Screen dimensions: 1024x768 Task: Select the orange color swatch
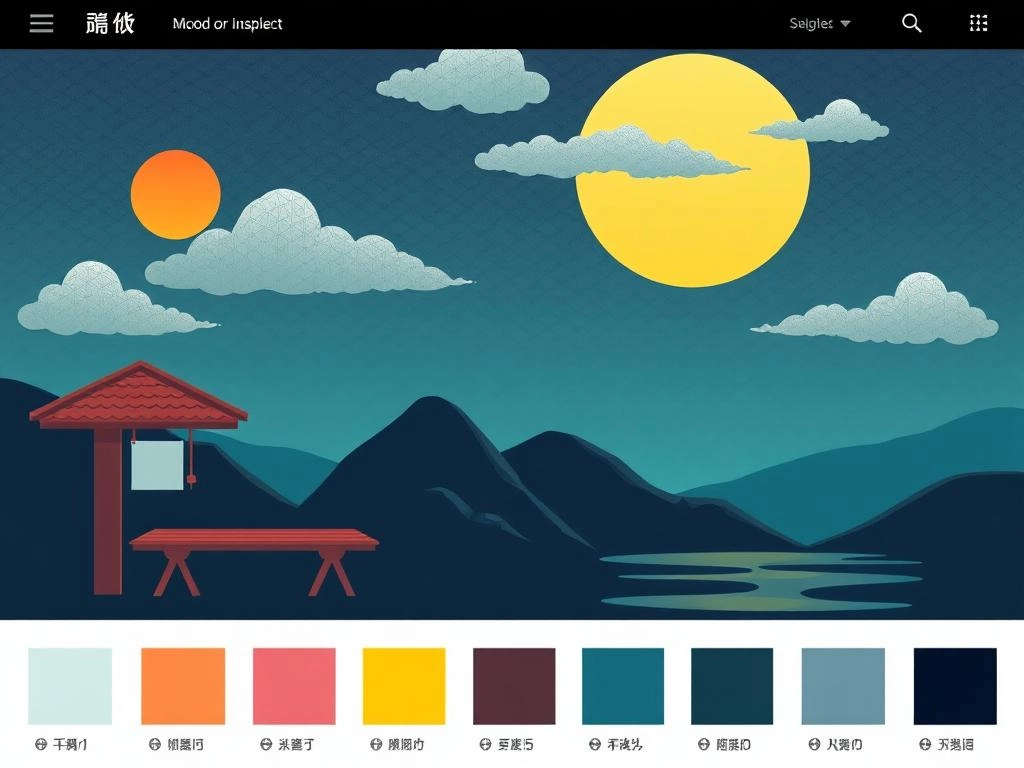[x=183, y=686]
